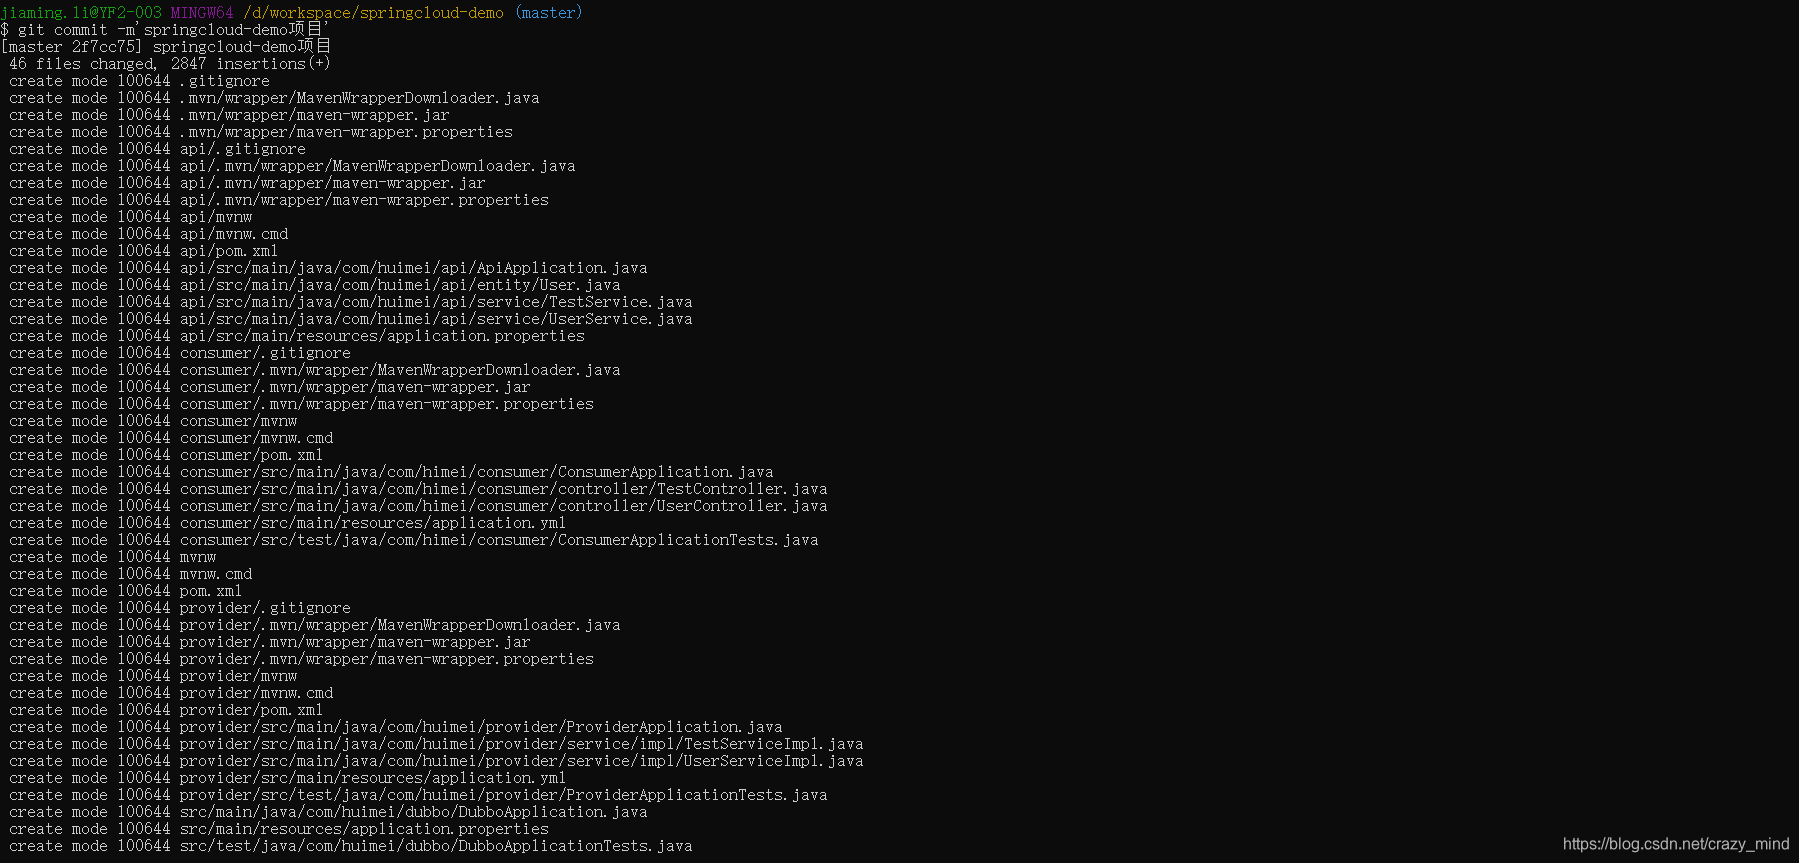
Task: Click the 'api/service/UserService.java' line
Action: (x=350, y=319)
